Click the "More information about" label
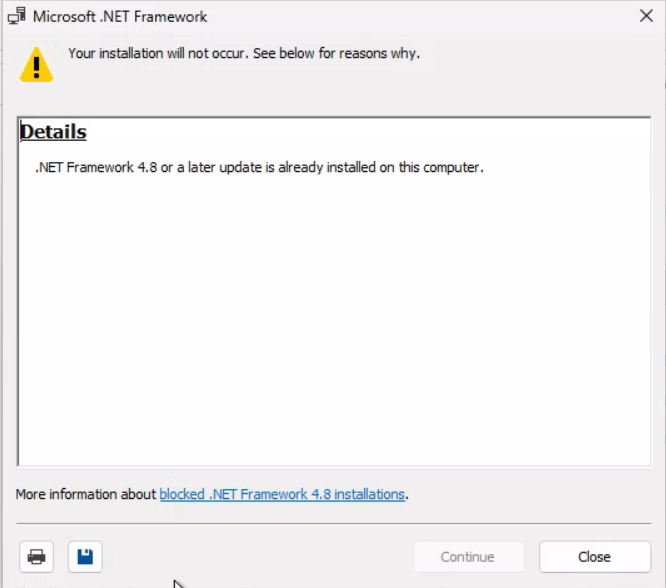The image size is (666, 588). pyautogui.click(x=86, y=494)
